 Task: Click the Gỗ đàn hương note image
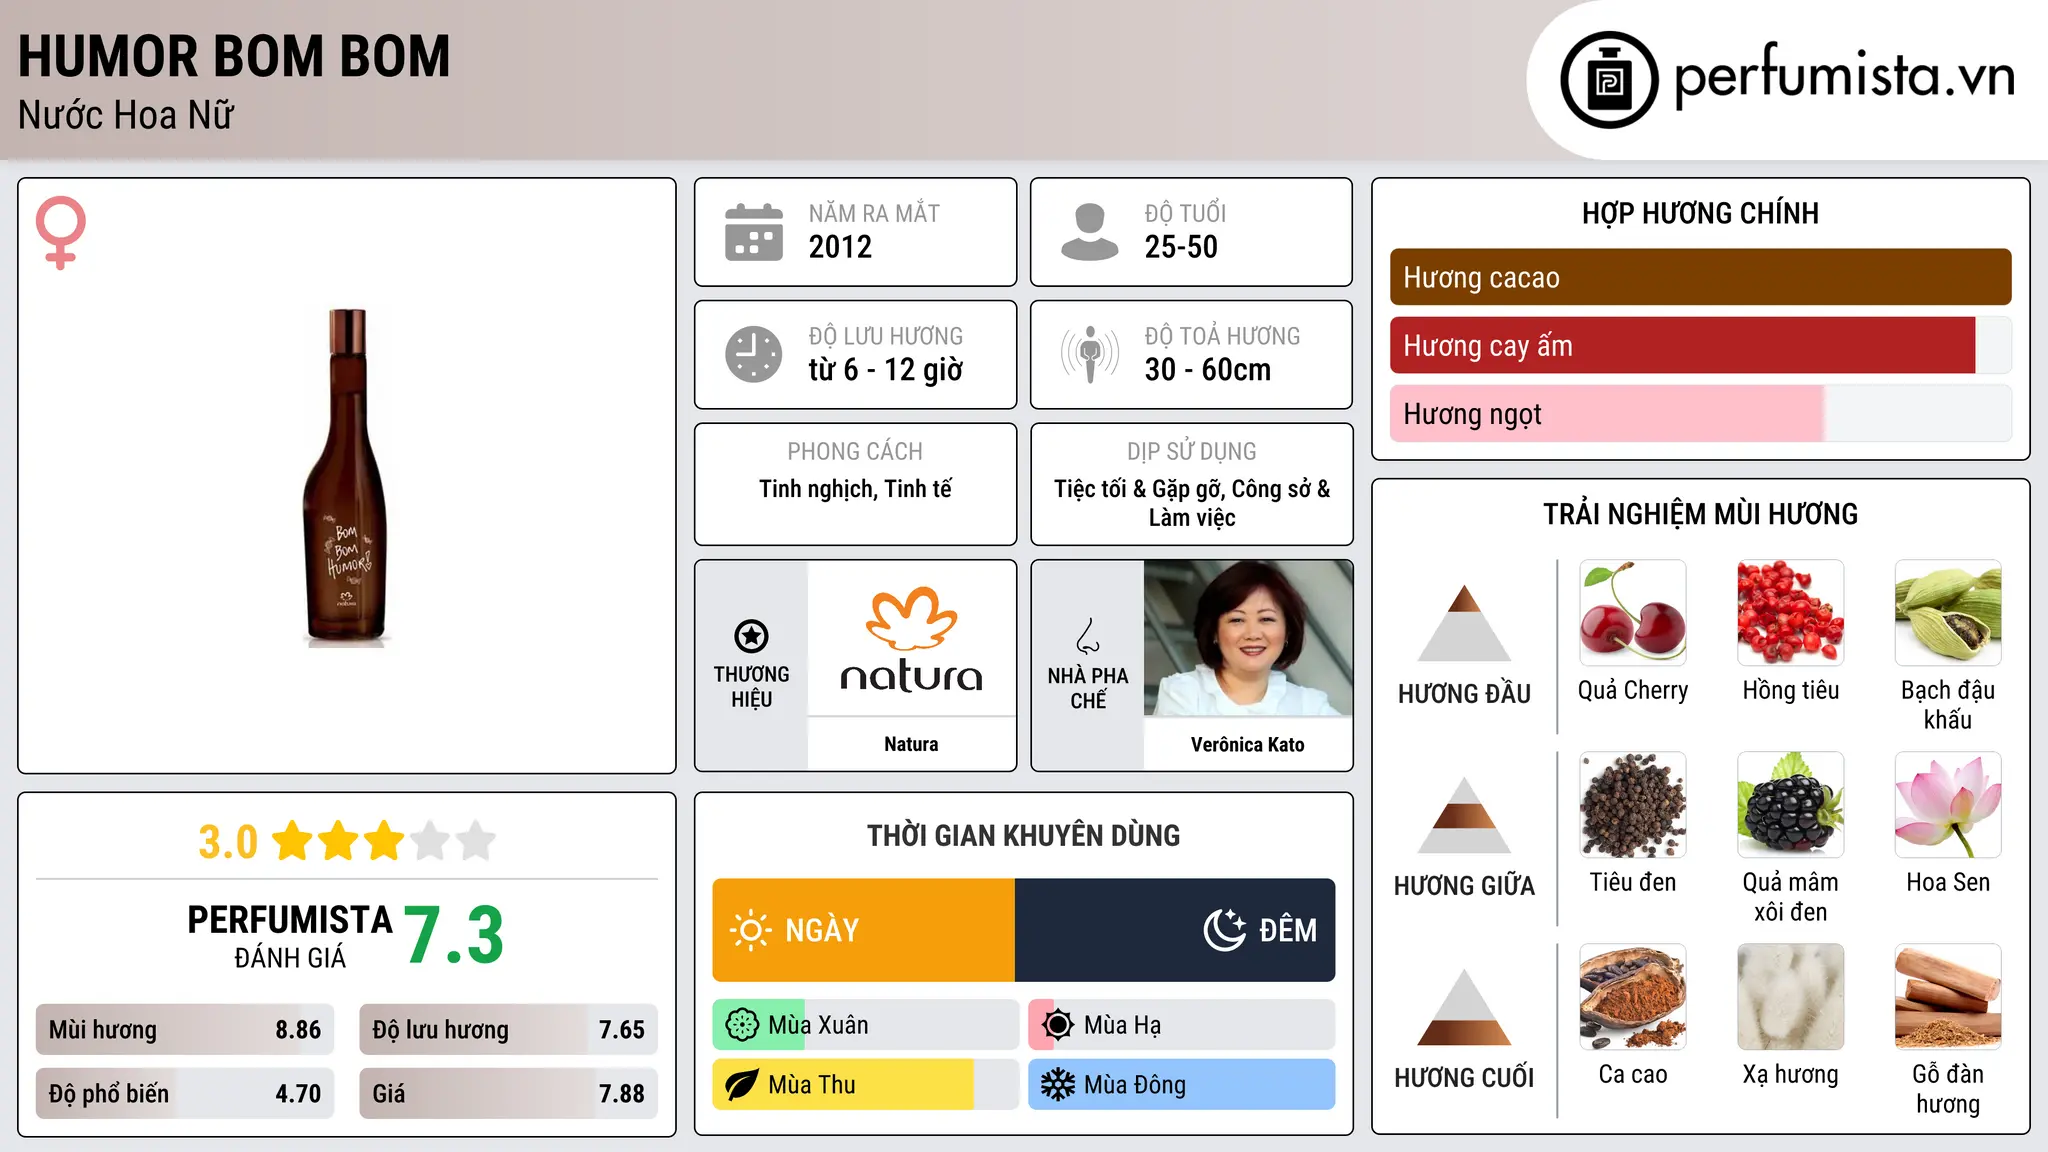[1948, 997]
